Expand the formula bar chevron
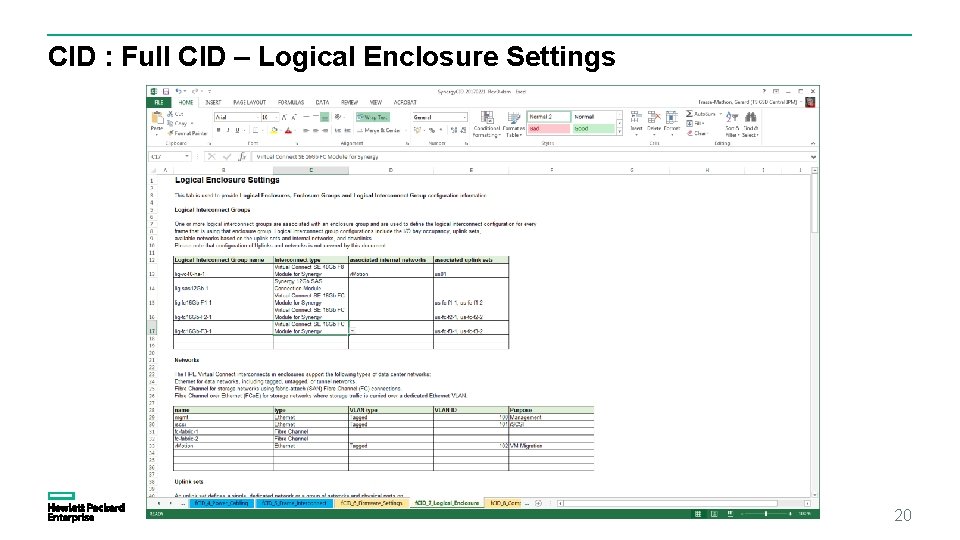Image resolution: width=960 pixels, height=540 pixels. (x=813, y=157)
